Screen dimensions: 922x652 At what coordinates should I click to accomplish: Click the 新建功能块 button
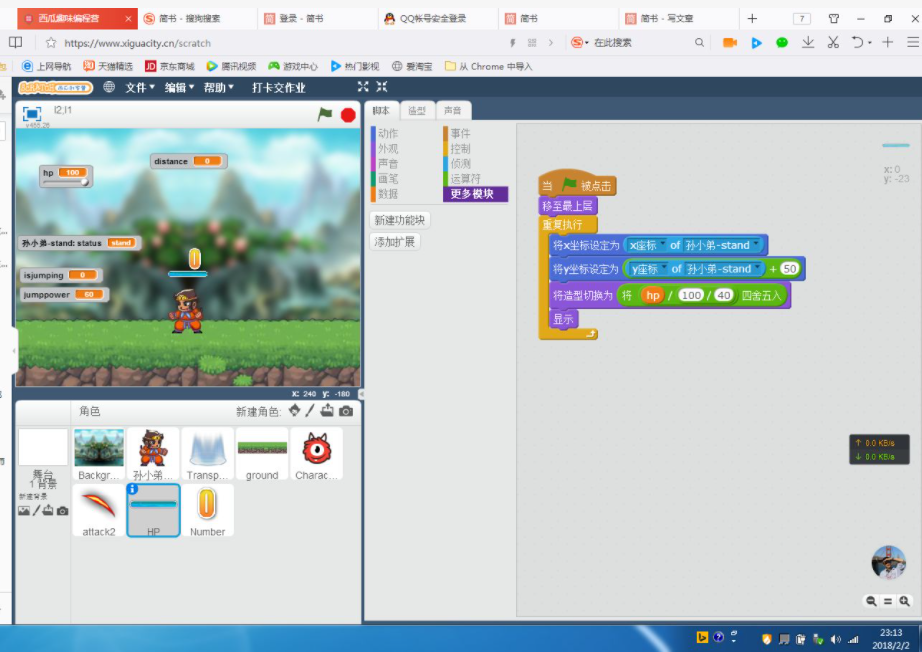click(400, 220)
